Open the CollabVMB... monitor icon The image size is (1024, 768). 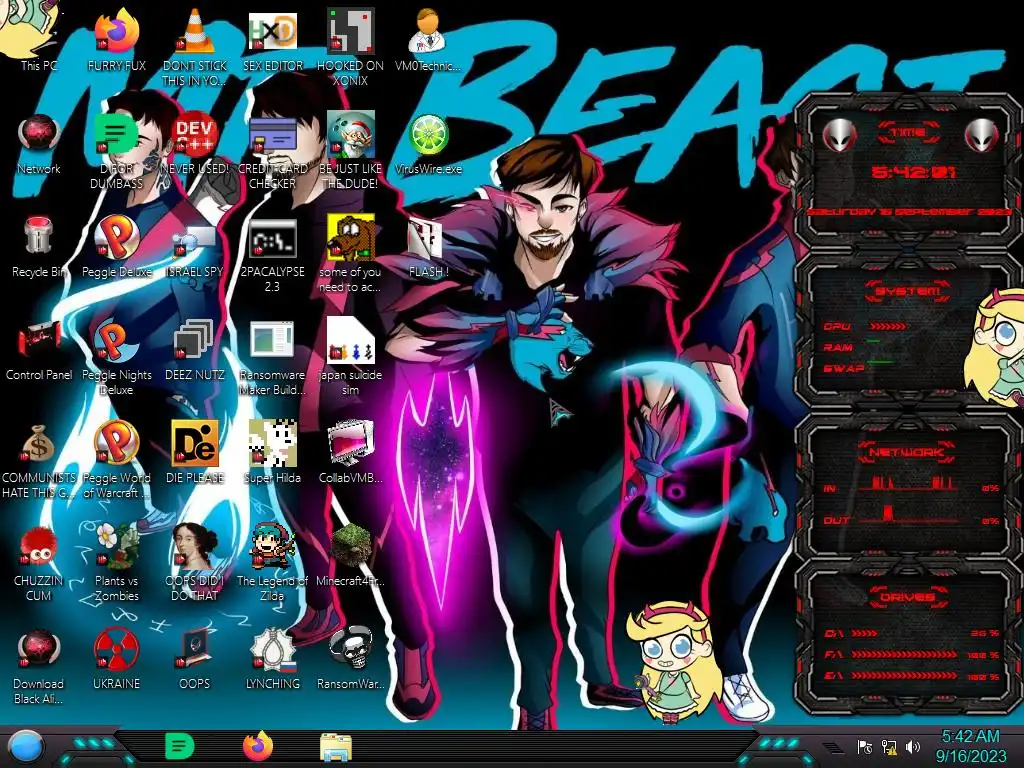(350, 453)
